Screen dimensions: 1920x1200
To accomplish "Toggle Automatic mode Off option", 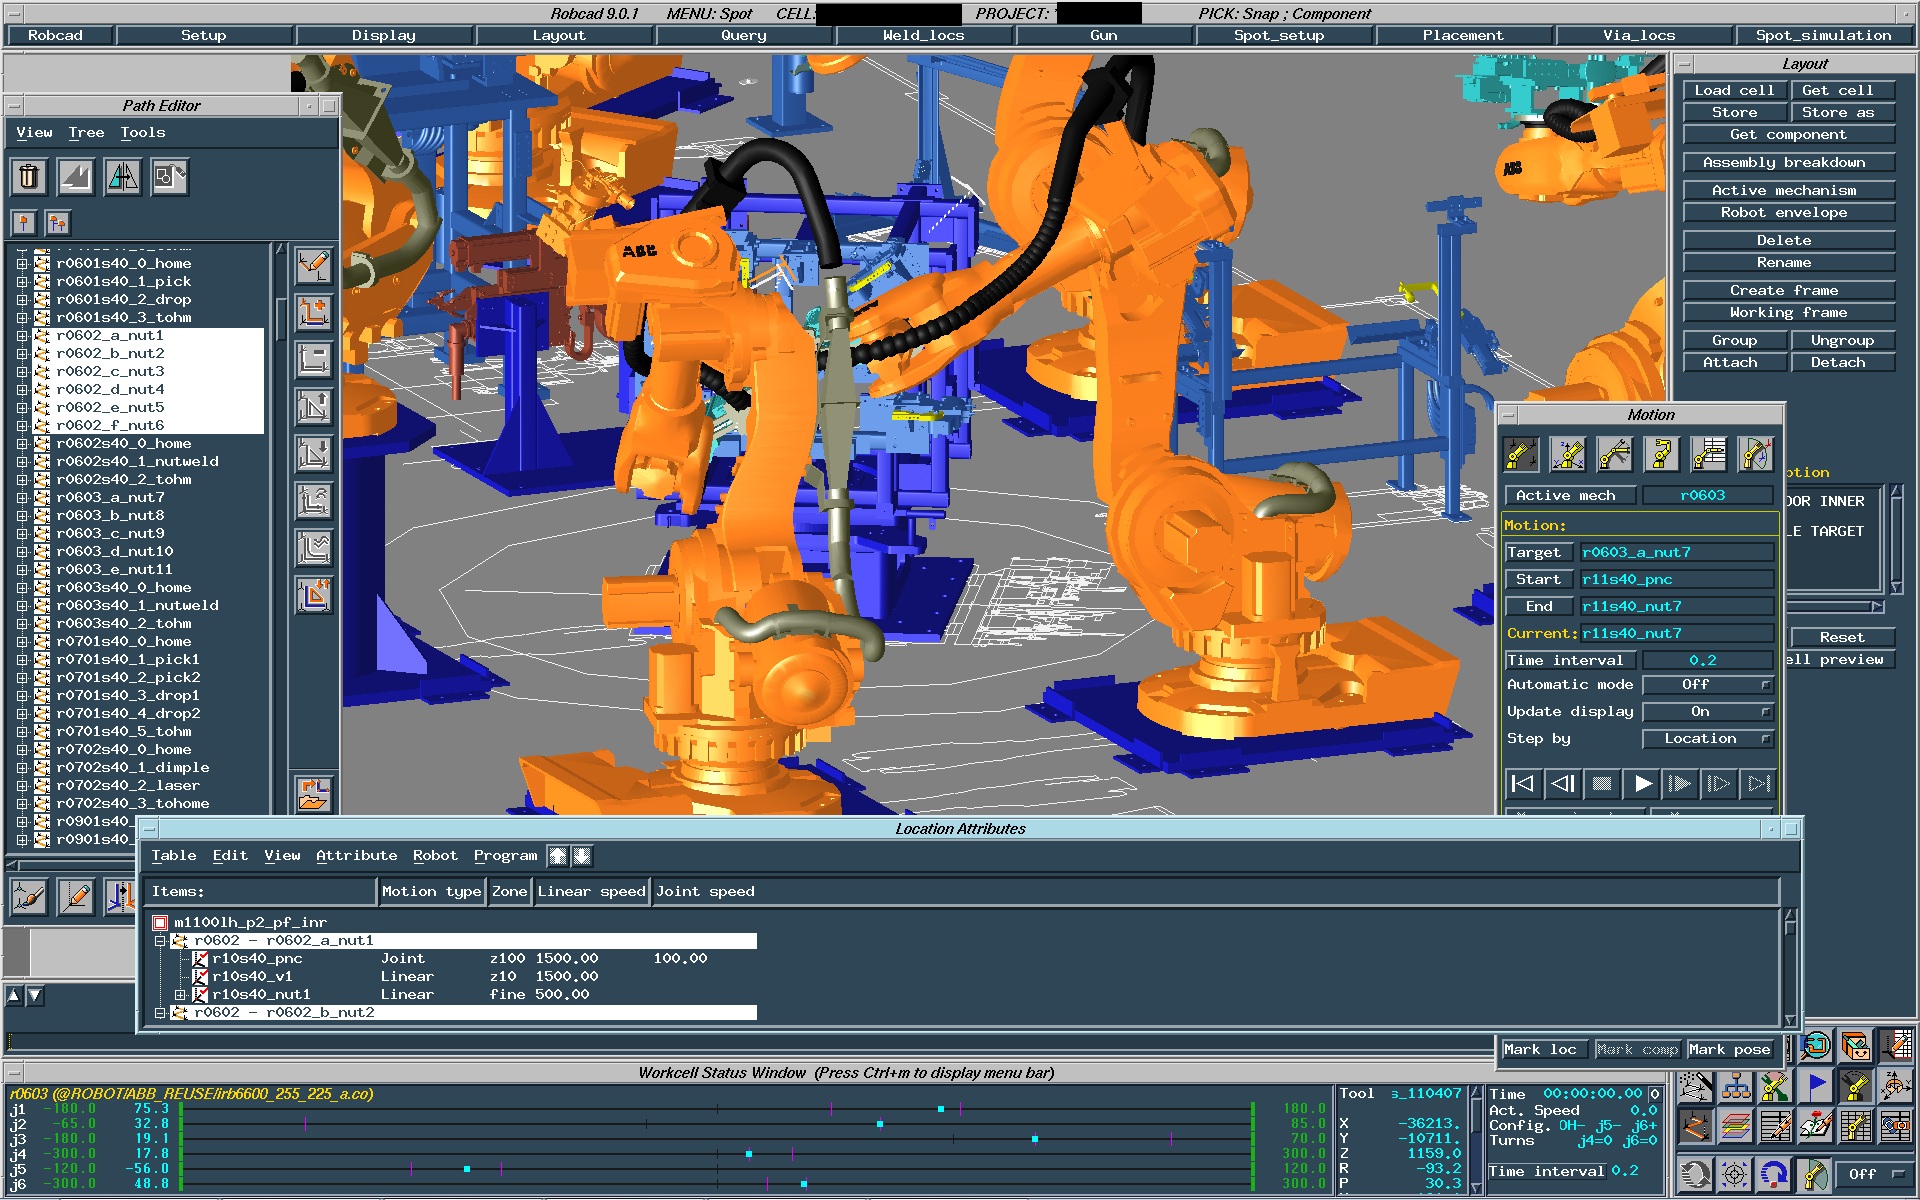I will coord(1708,685).
